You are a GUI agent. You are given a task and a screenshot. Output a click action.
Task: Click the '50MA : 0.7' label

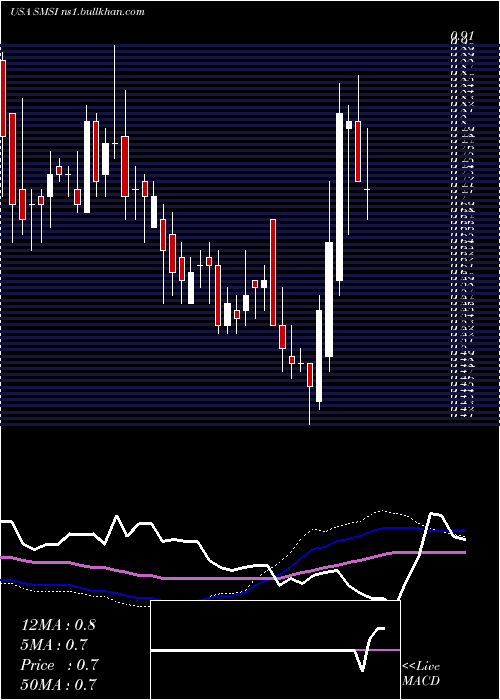click(59, 685)
